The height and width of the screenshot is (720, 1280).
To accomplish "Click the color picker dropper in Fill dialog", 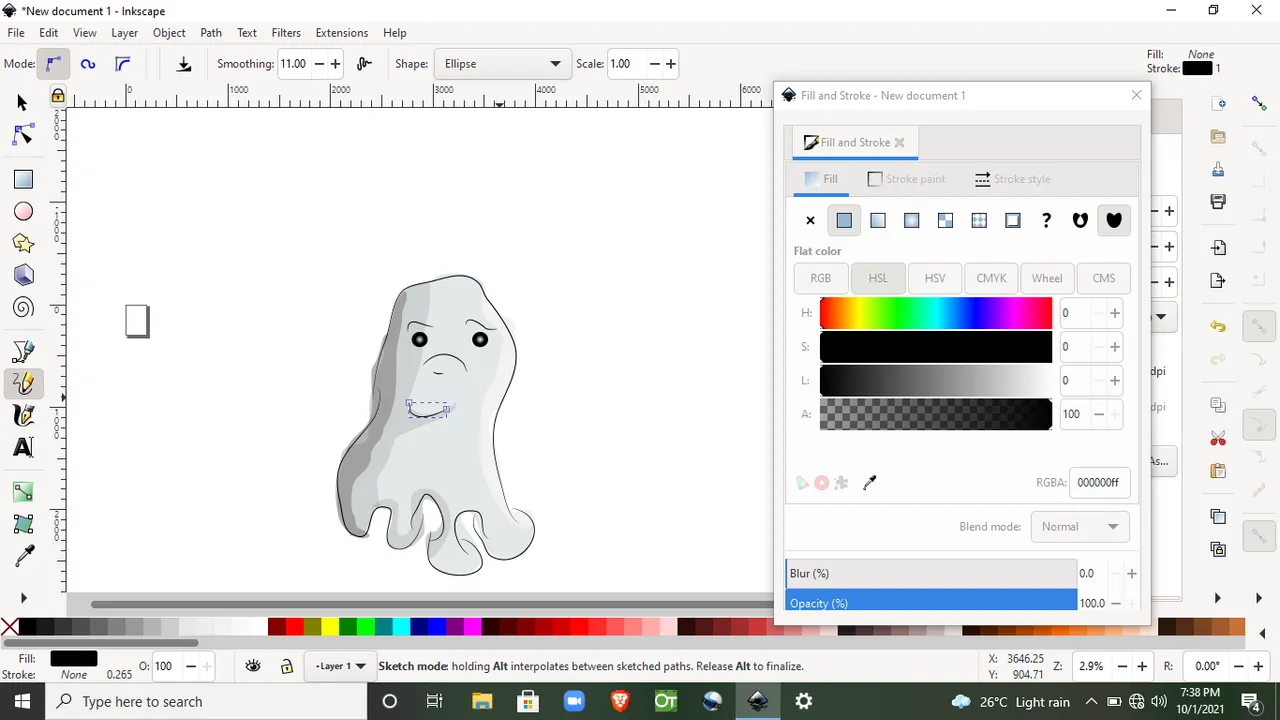I will pos(870,483).
